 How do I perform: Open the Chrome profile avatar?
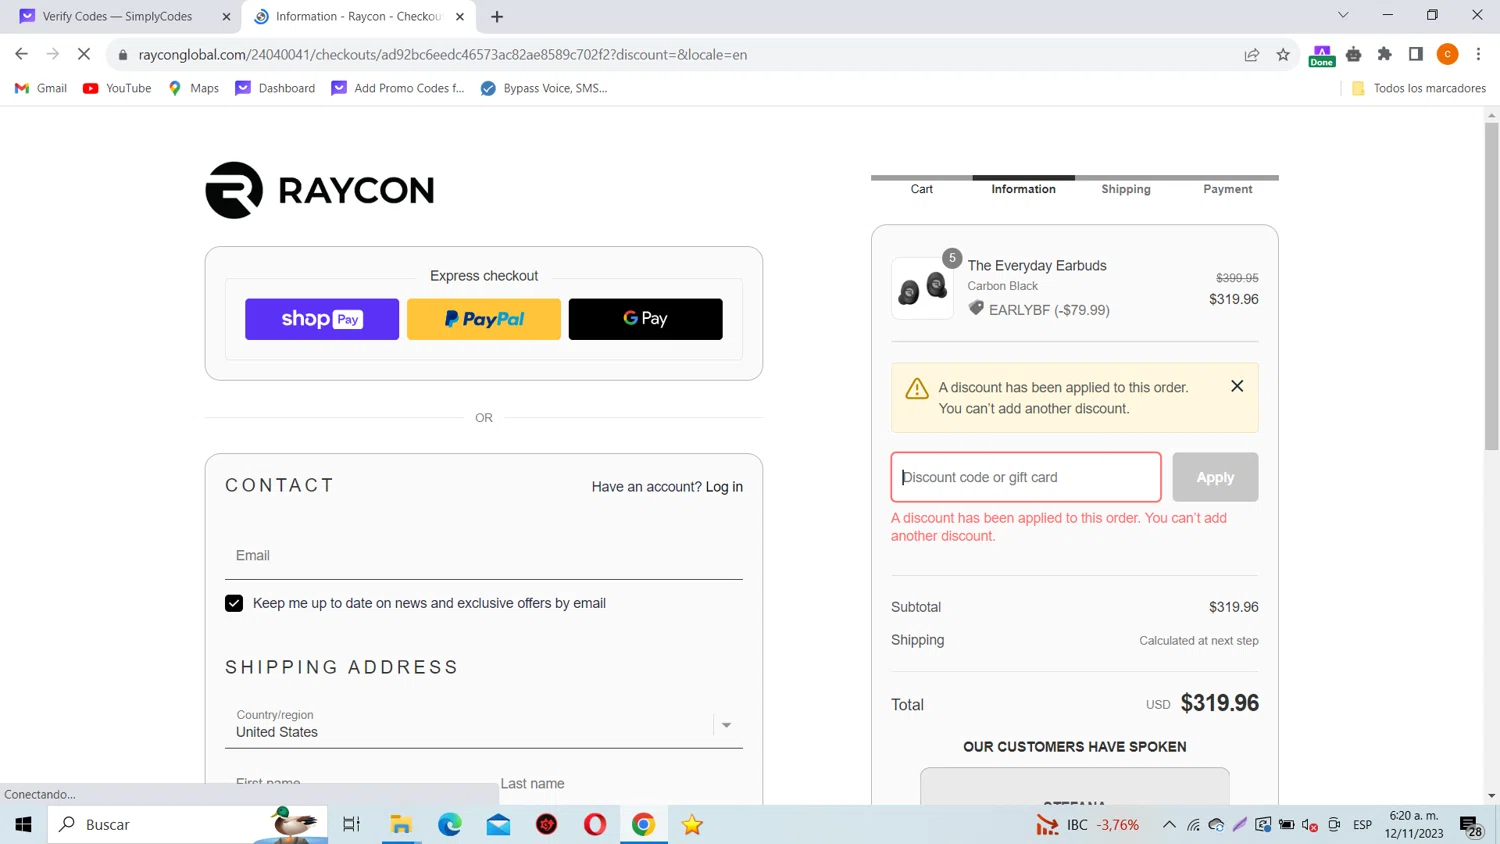point(1447,55)
